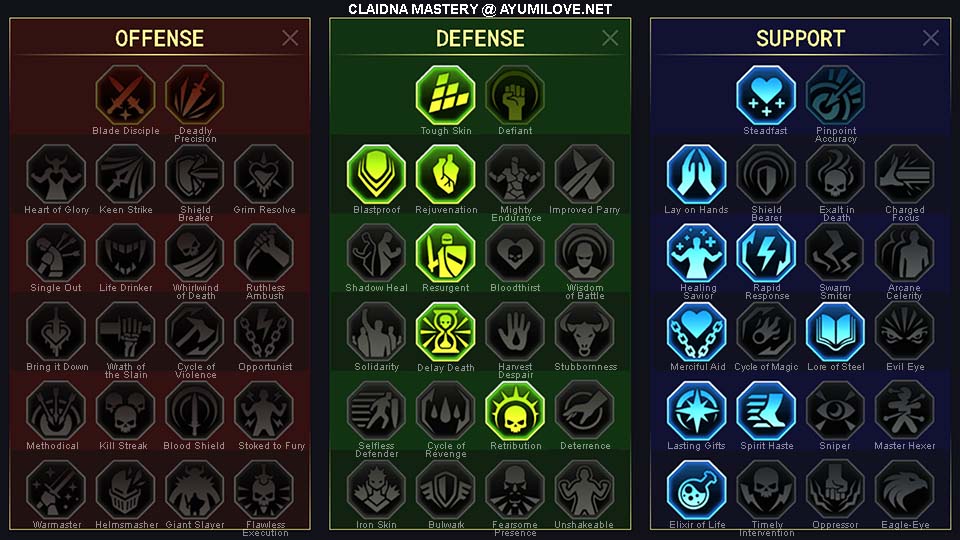
Task: Pick the Bulwark shield mastery
Action: pos(446,489)
